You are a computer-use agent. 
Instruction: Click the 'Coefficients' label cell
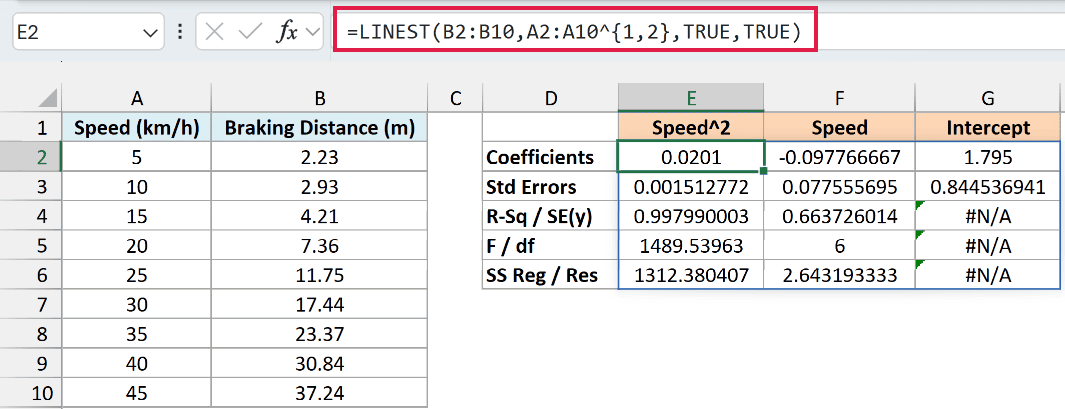click(x=551, y=158)
